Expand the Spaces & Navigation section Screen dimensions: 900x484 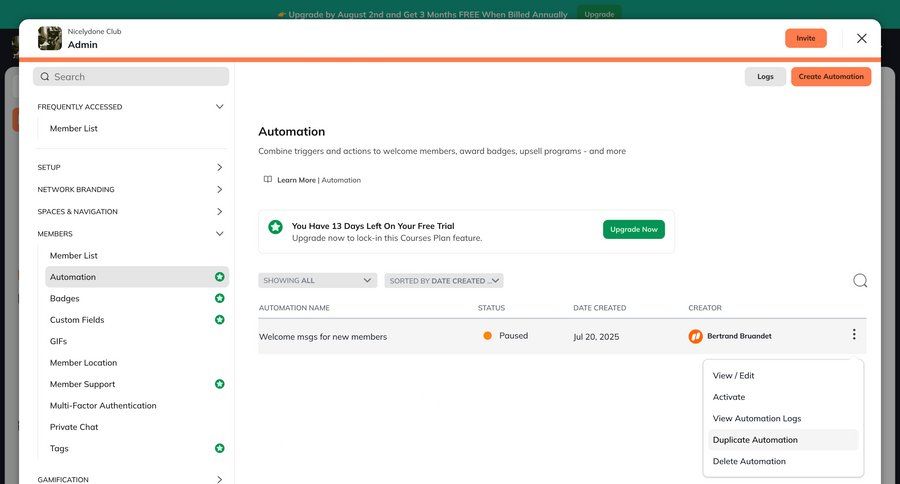pos(219,212)
